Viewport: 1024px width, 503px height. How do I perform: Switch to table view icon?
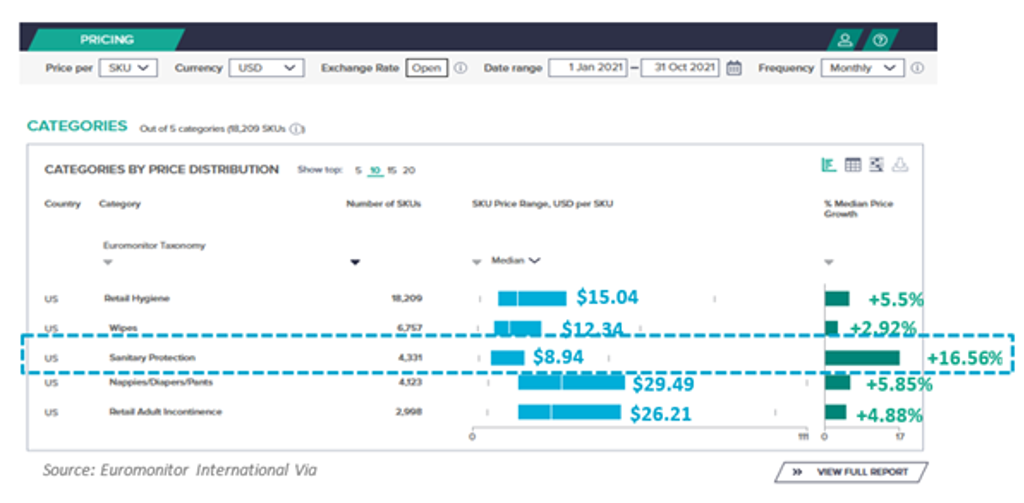[x=853, y=165]
